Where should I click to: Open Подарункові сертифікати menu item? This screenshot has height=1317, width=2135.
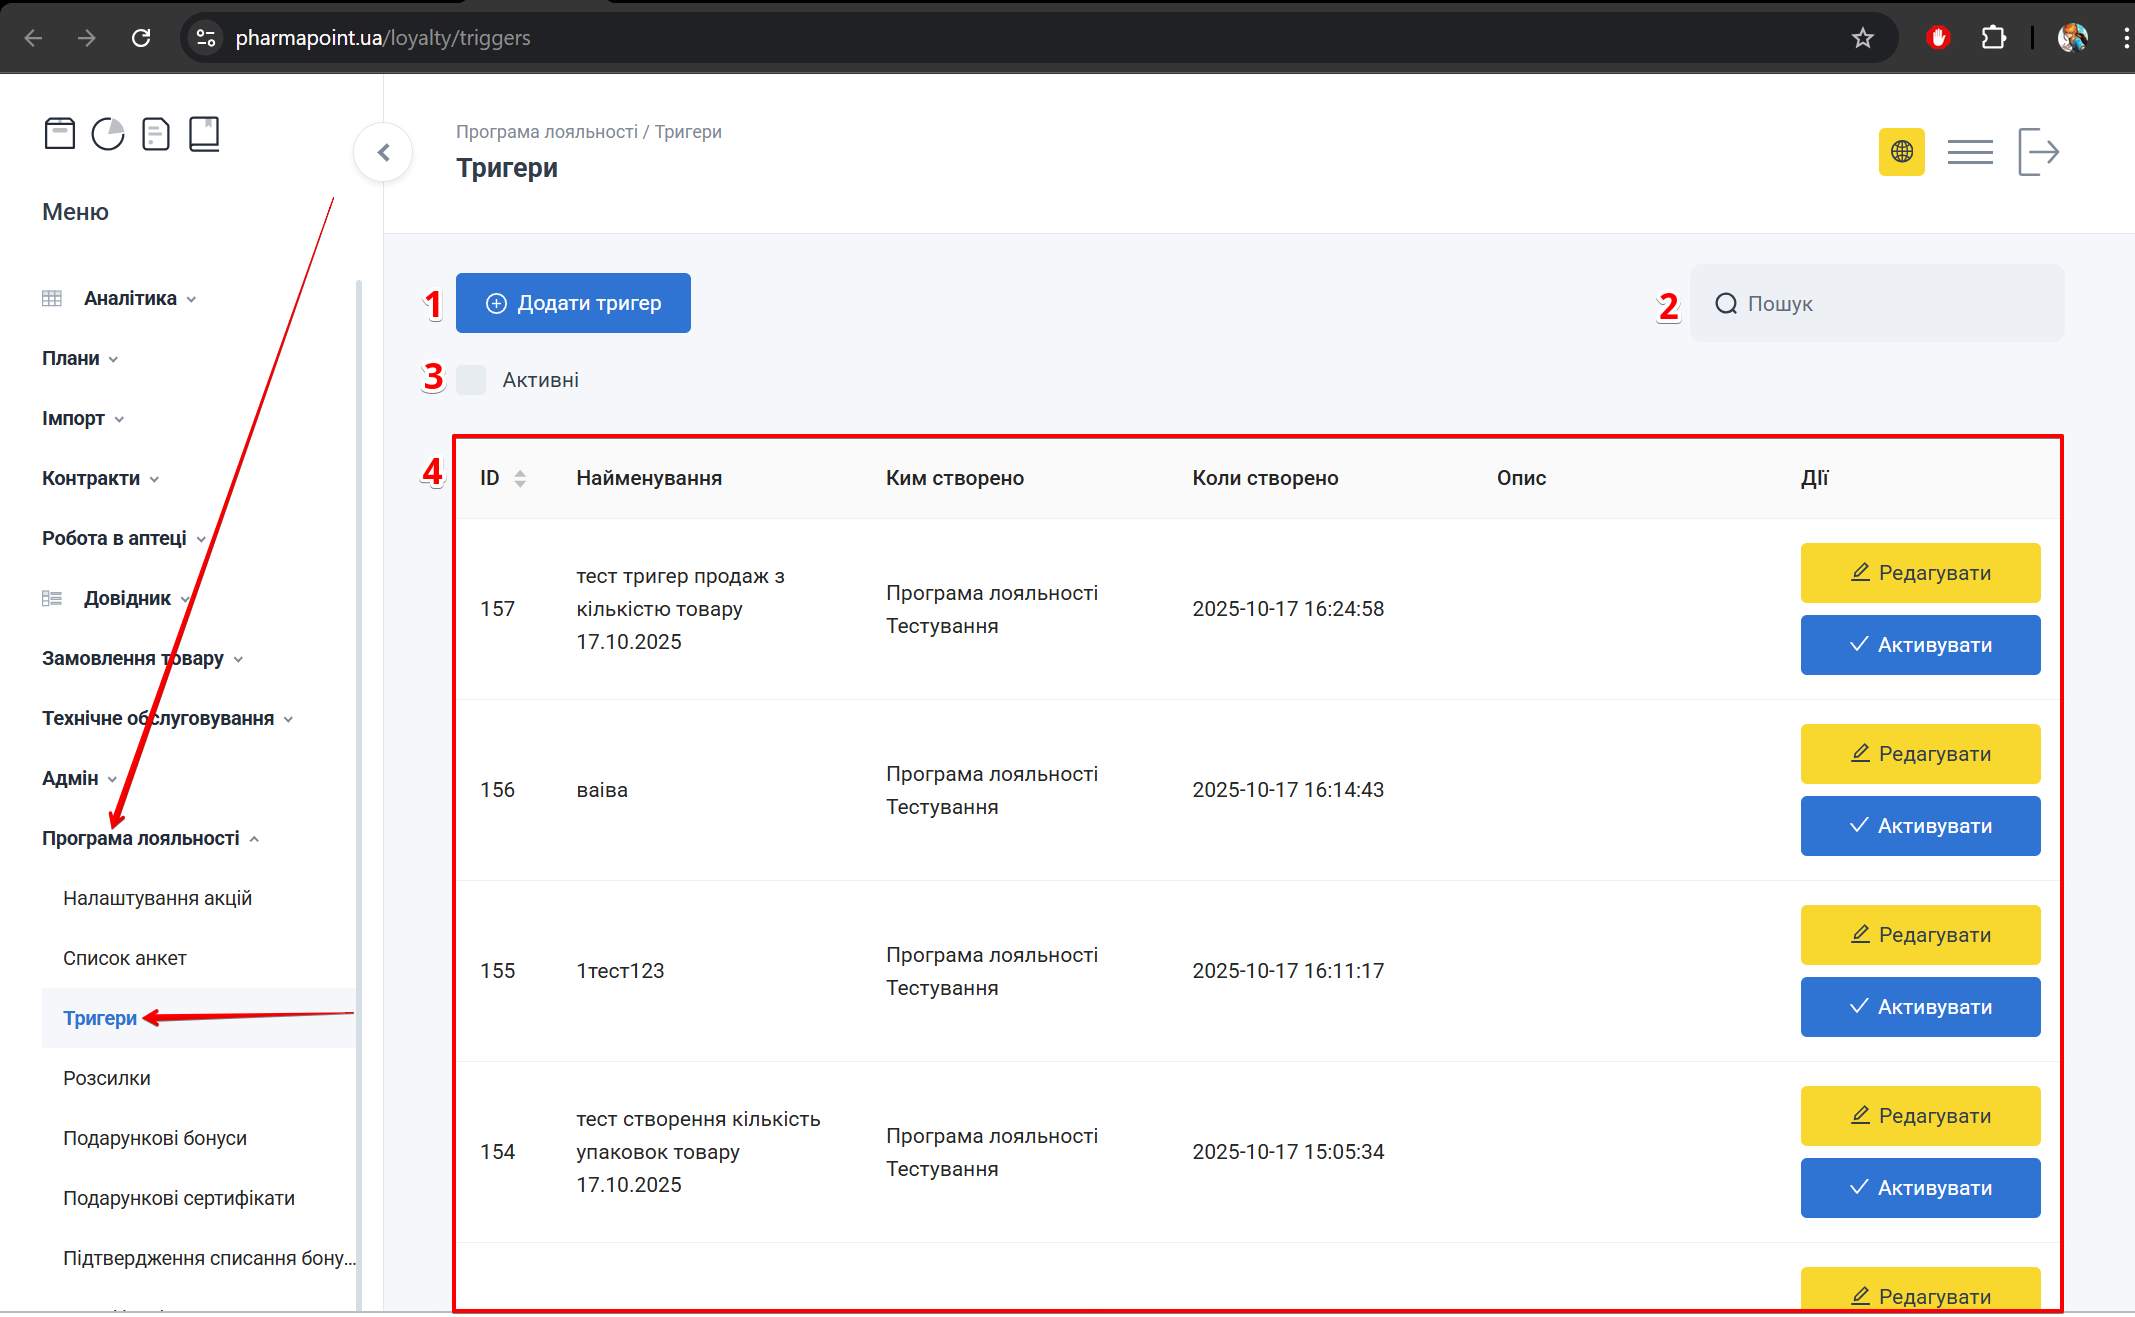pyautogui.click(x=179, y=1198)
